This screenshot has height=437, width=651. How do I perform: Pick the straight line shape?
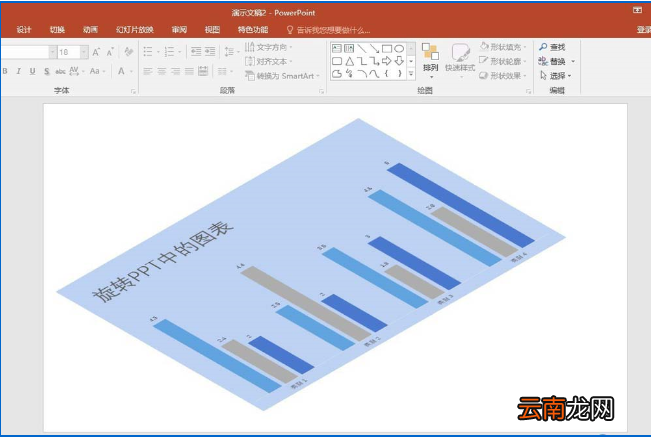tap(362, 49)
